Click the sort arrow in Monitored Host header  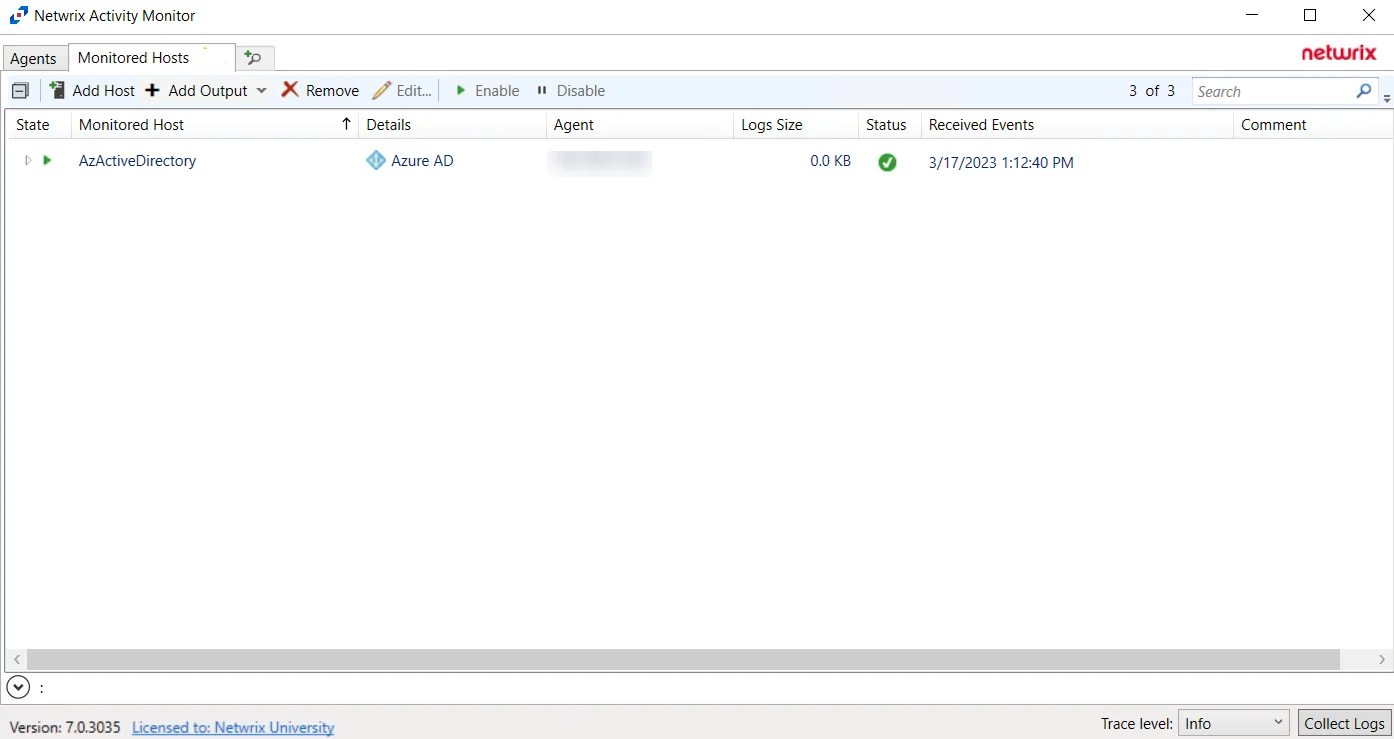pyautogui.click(x=346, y=124)
